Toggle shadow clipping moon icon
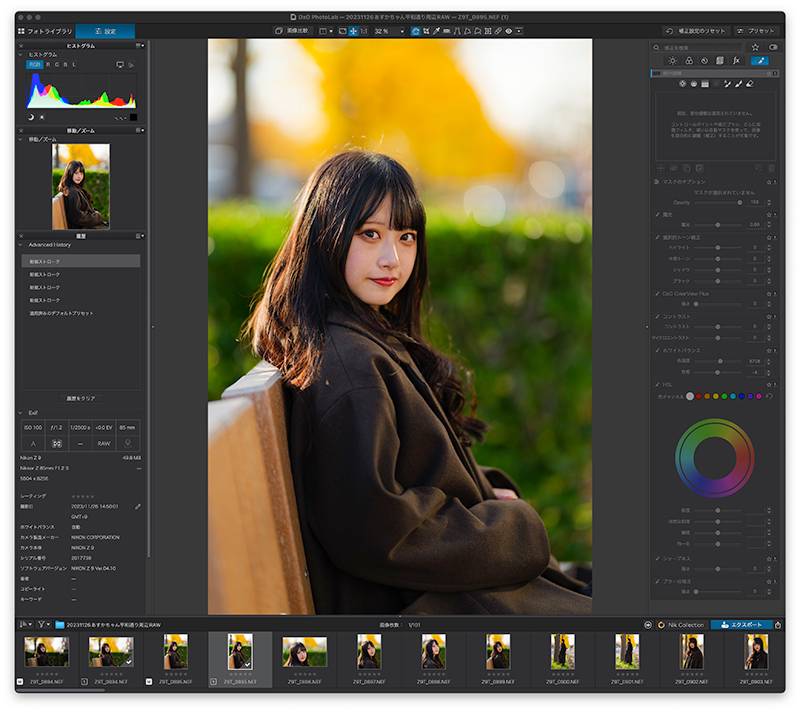This screenshot has height=711, width=800. click(31, 117)
